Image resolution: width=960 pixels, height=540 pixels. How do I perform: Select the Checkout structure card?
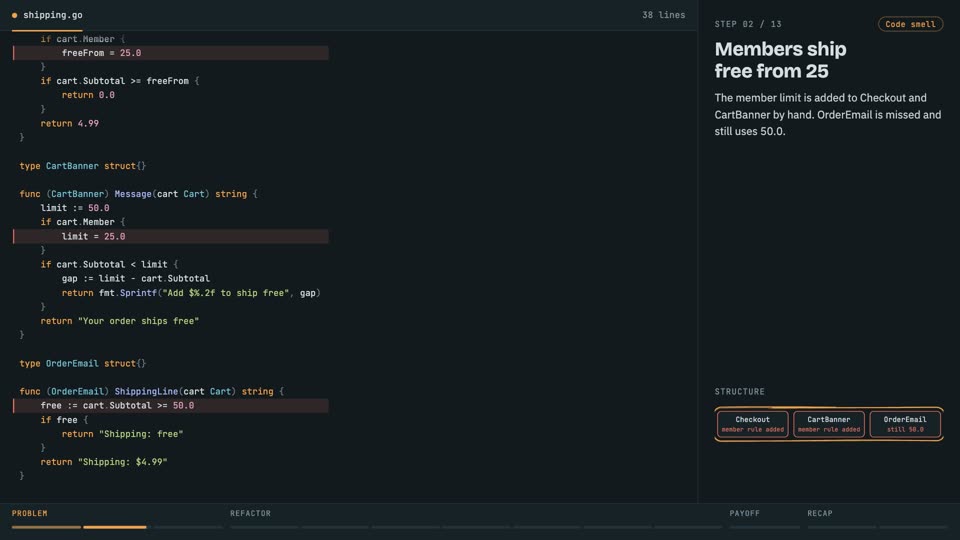[x=752, y=424]
